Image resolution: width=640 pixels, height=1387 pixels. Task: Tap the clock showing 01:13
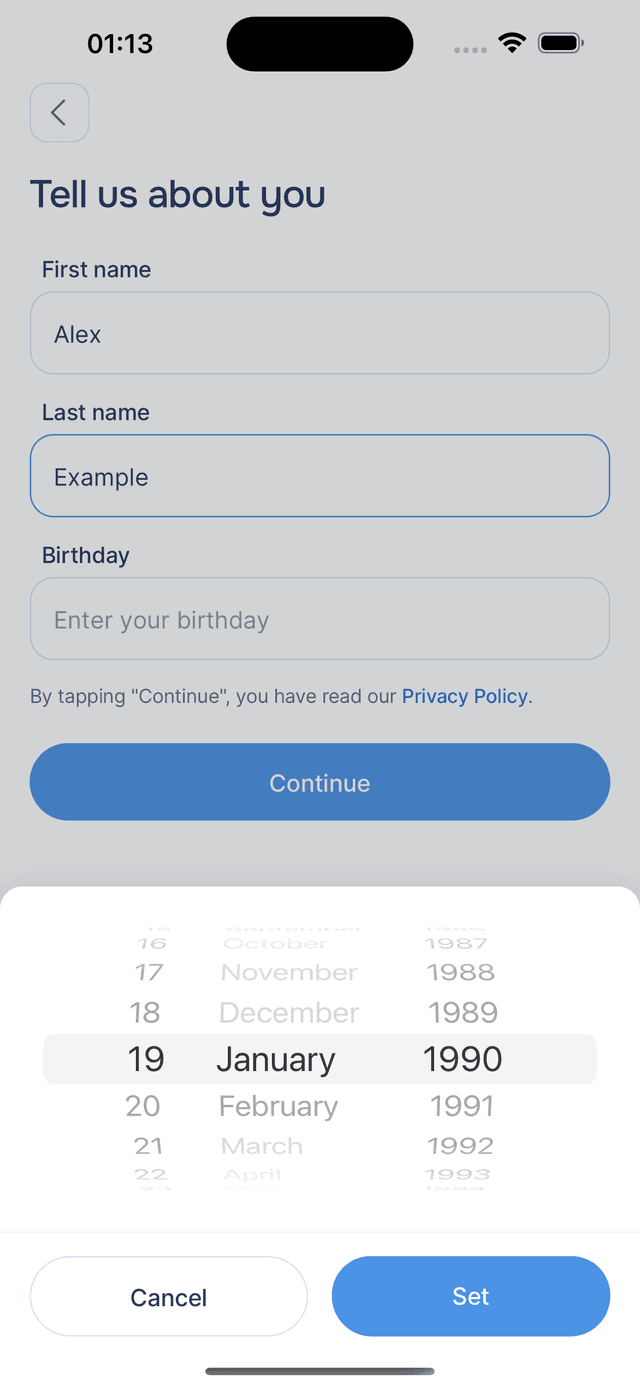click(120, 43)
